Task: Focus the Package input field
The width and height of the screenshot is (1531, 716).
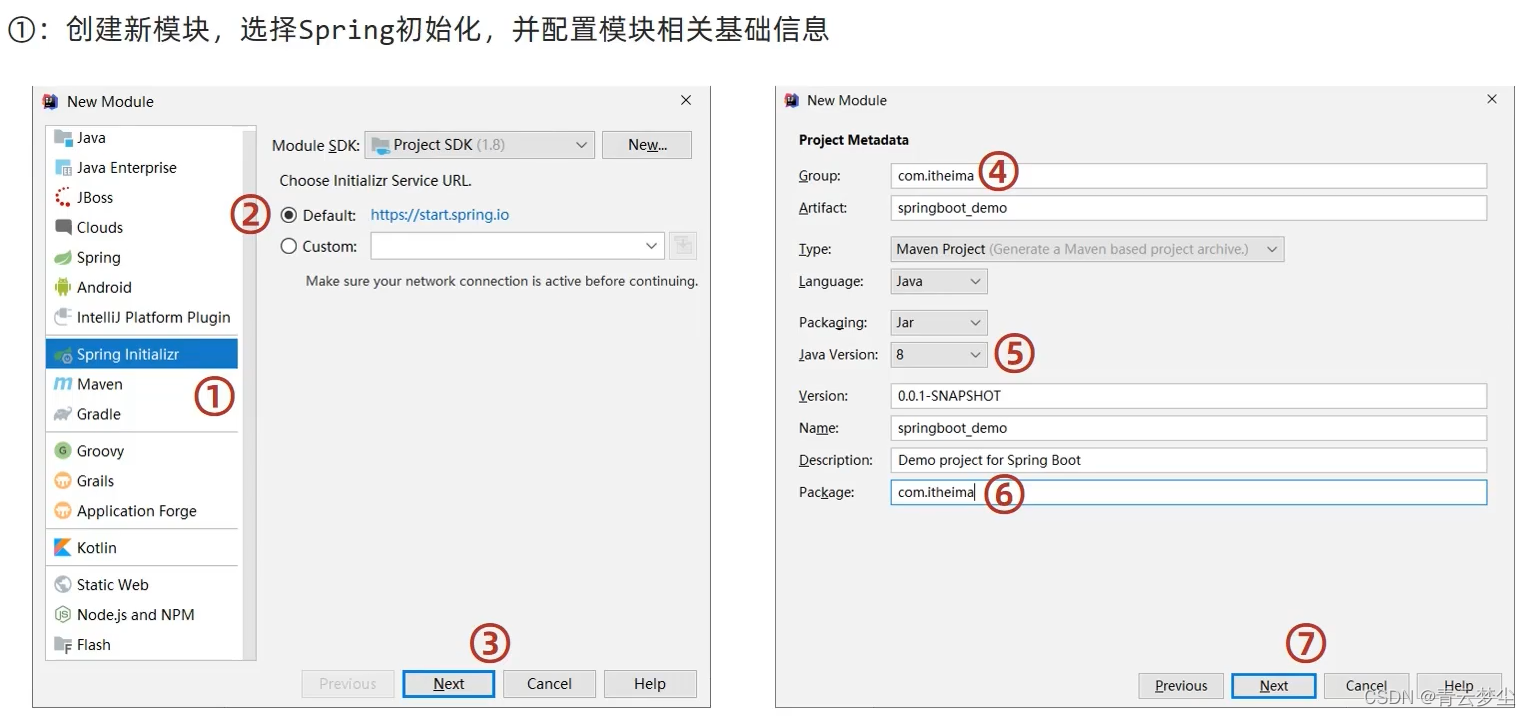Action: click(x=1189, y=492)
